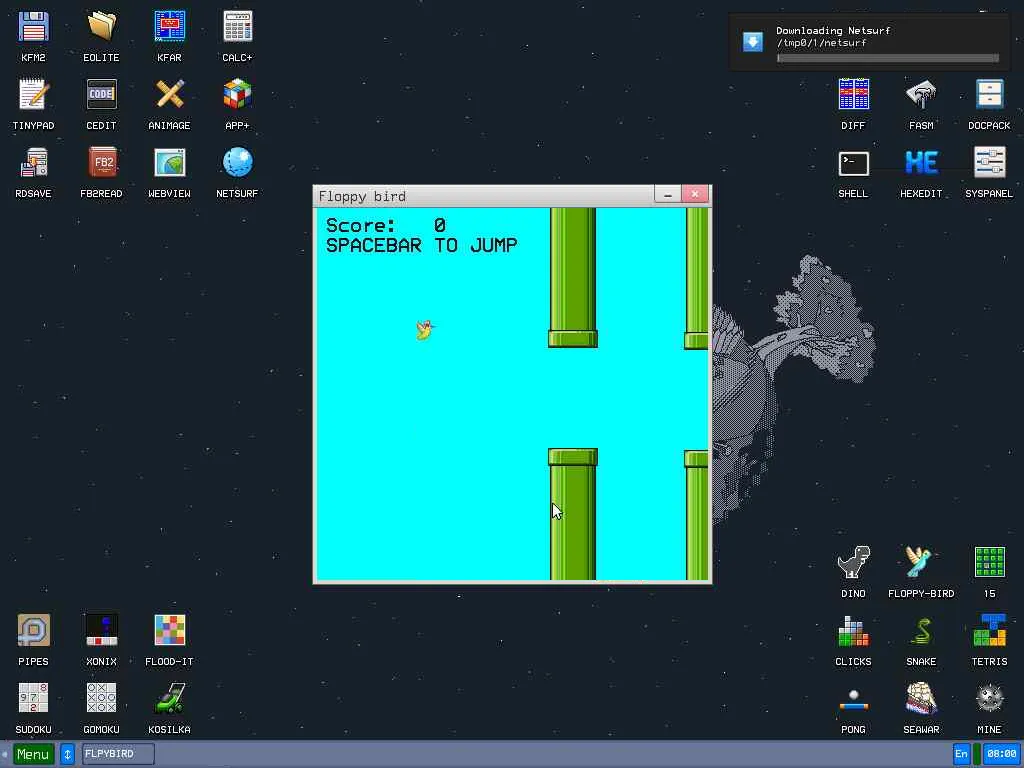Click the Floppy bird title bar

tap(484, 196)
